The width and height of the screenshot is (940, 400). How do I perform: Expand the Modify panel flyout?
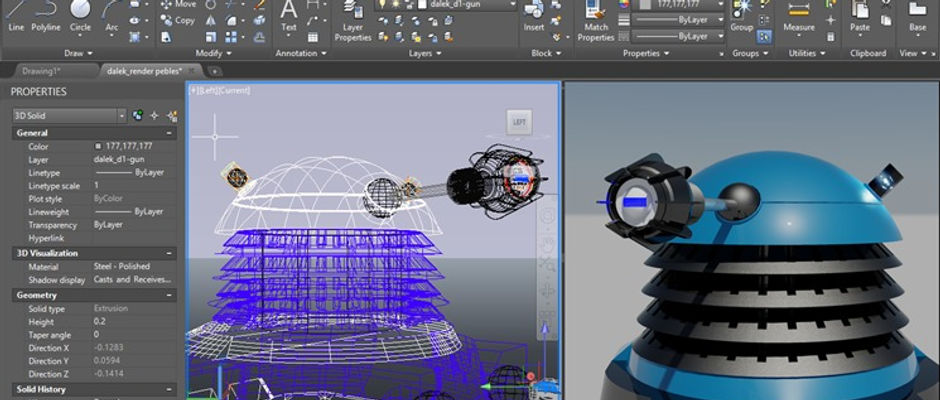coord(212,53)
